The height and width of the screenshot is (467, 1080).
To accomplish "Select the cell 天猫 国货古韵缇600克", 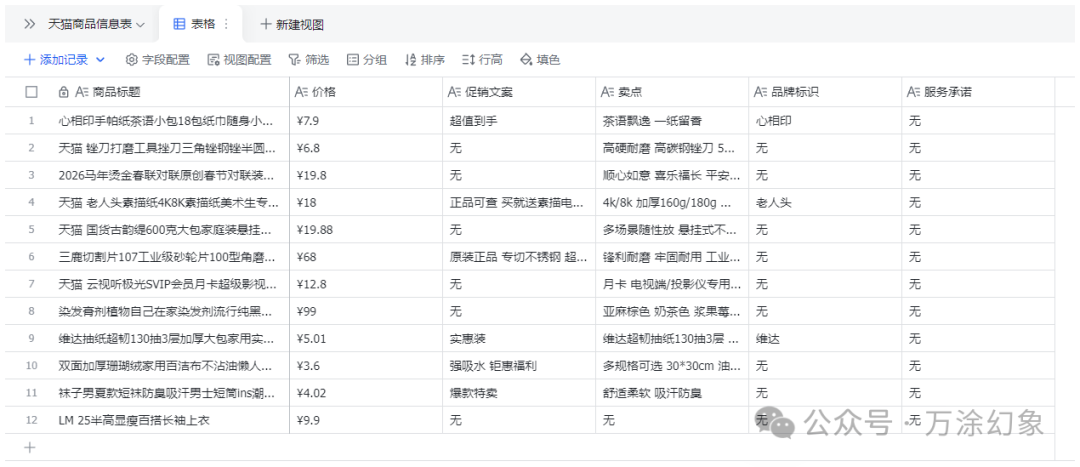I will click(173, 229).
